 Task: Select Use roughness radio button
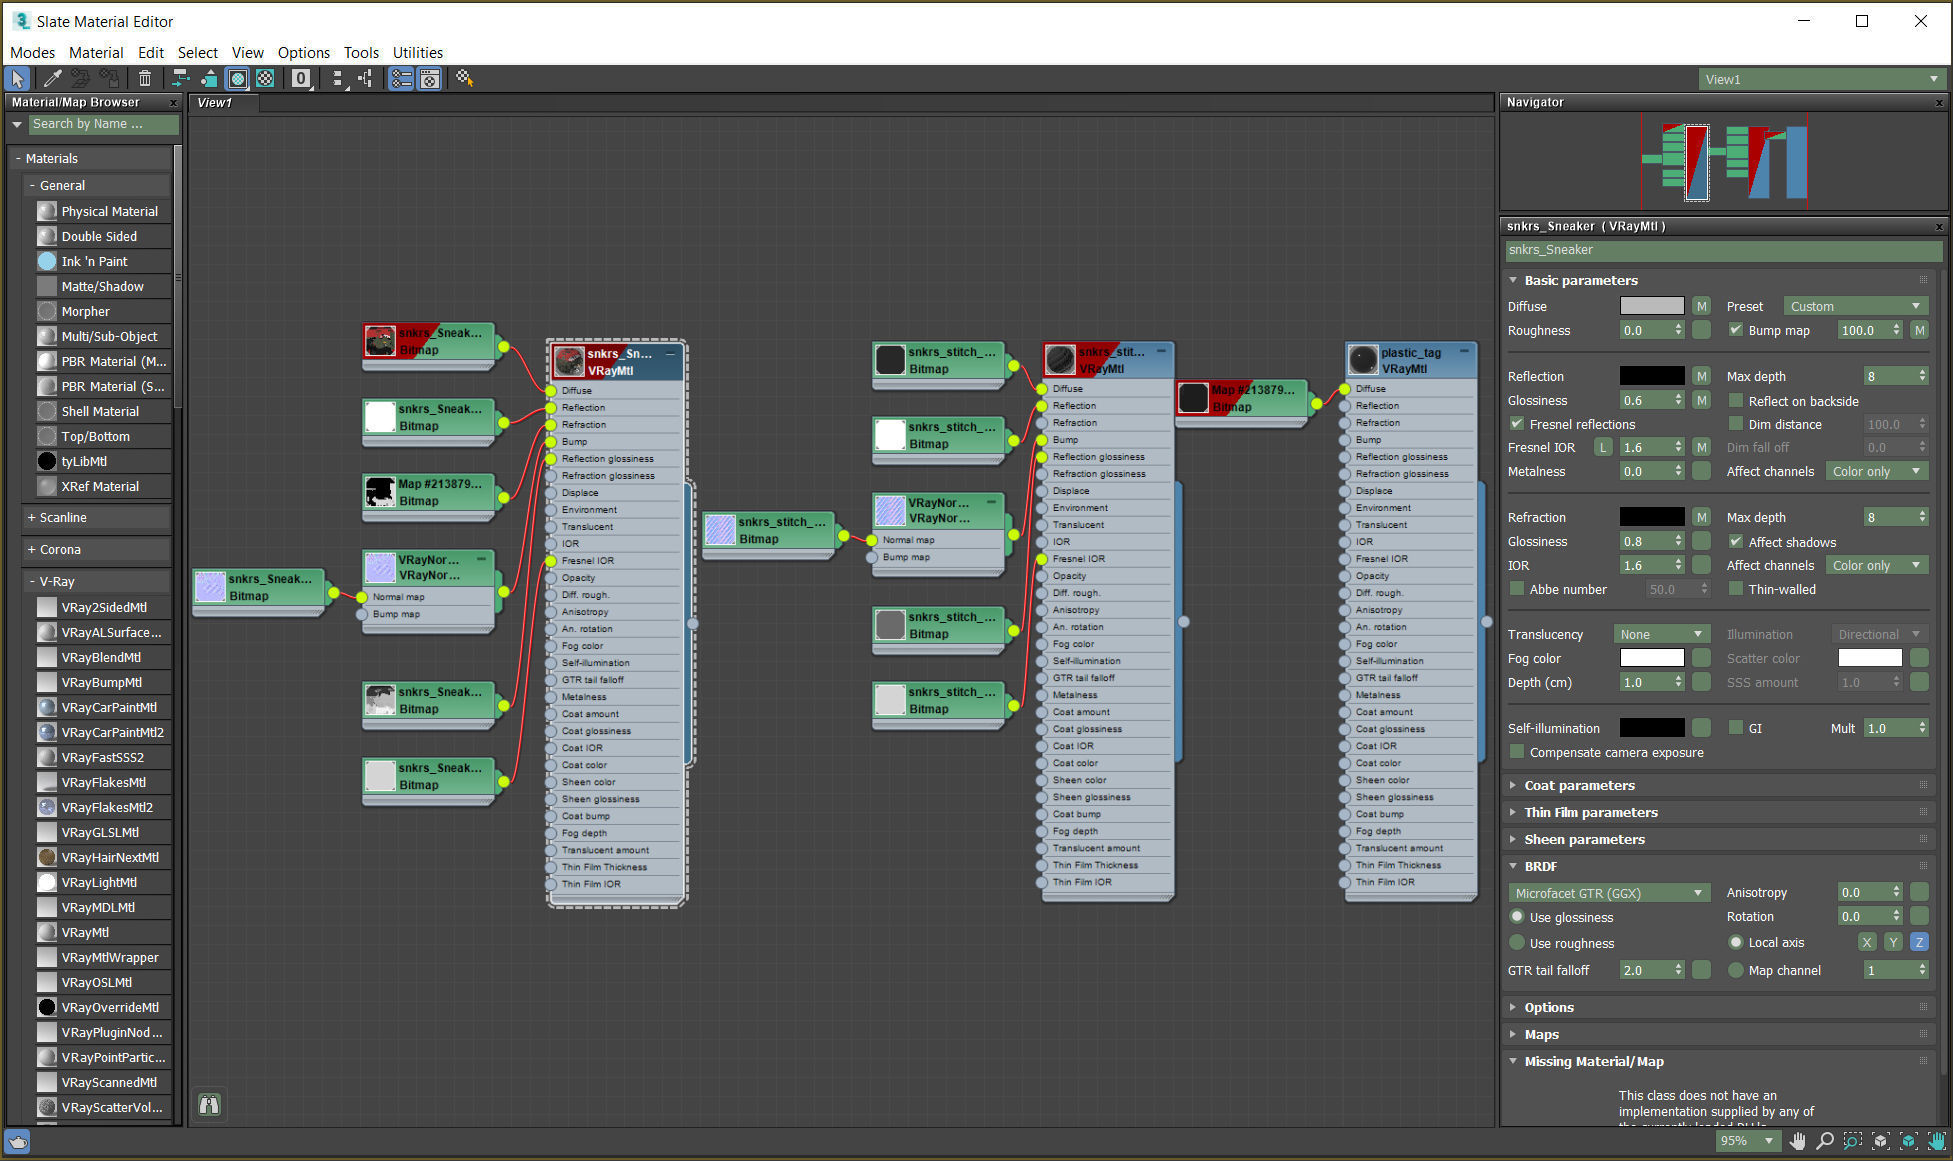(1517, 943)
